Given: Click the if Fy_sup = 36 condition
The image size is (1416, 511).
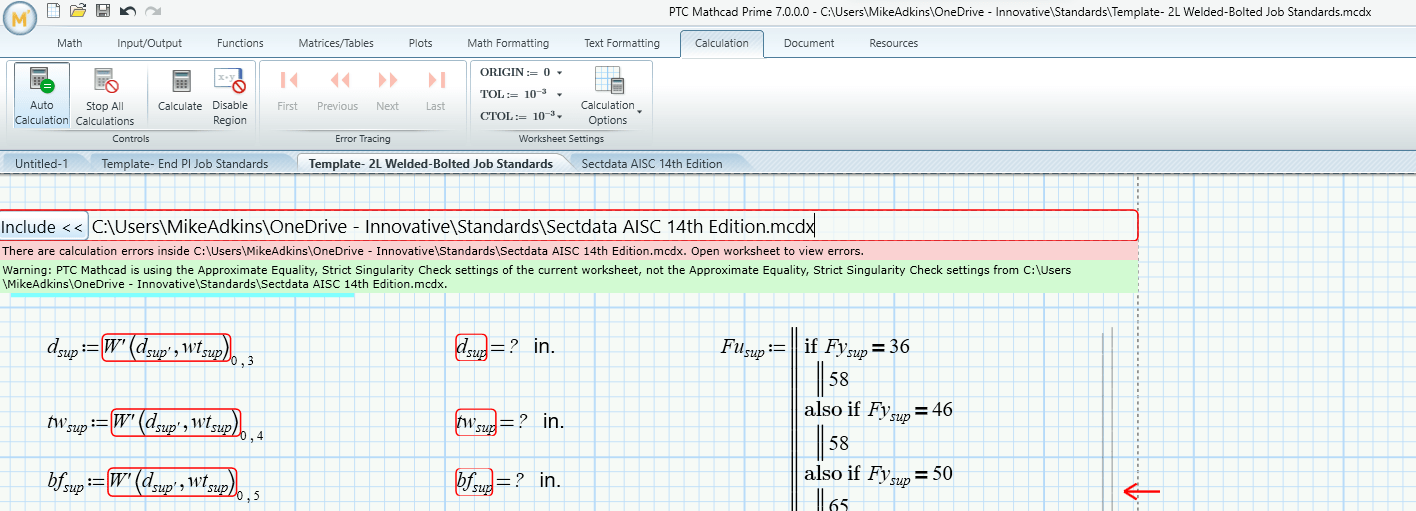Looking at the screenshot, I should coord(857,348).
